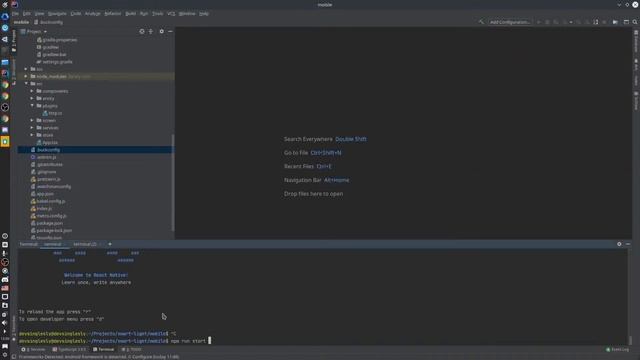This screenshot has width=640, height=360.
Task: Open the View menu
Action: (x=39, y=13)
